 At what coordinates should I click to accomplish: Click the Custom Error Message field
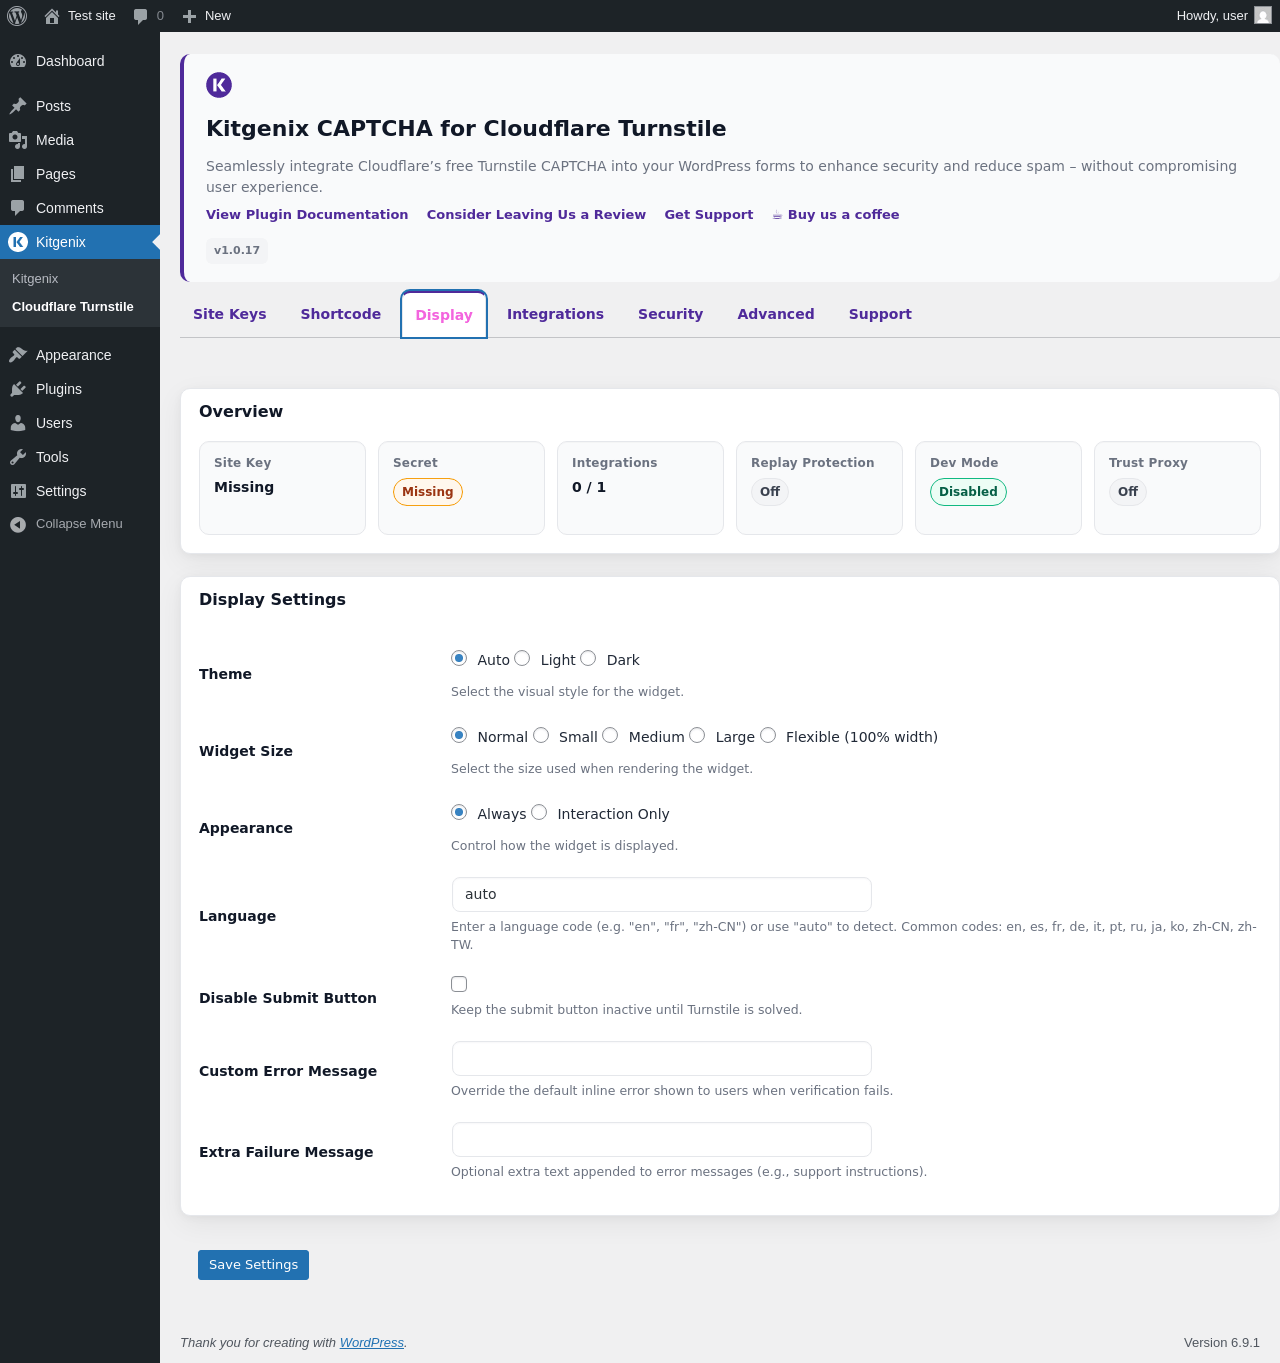pos(661,1059)
